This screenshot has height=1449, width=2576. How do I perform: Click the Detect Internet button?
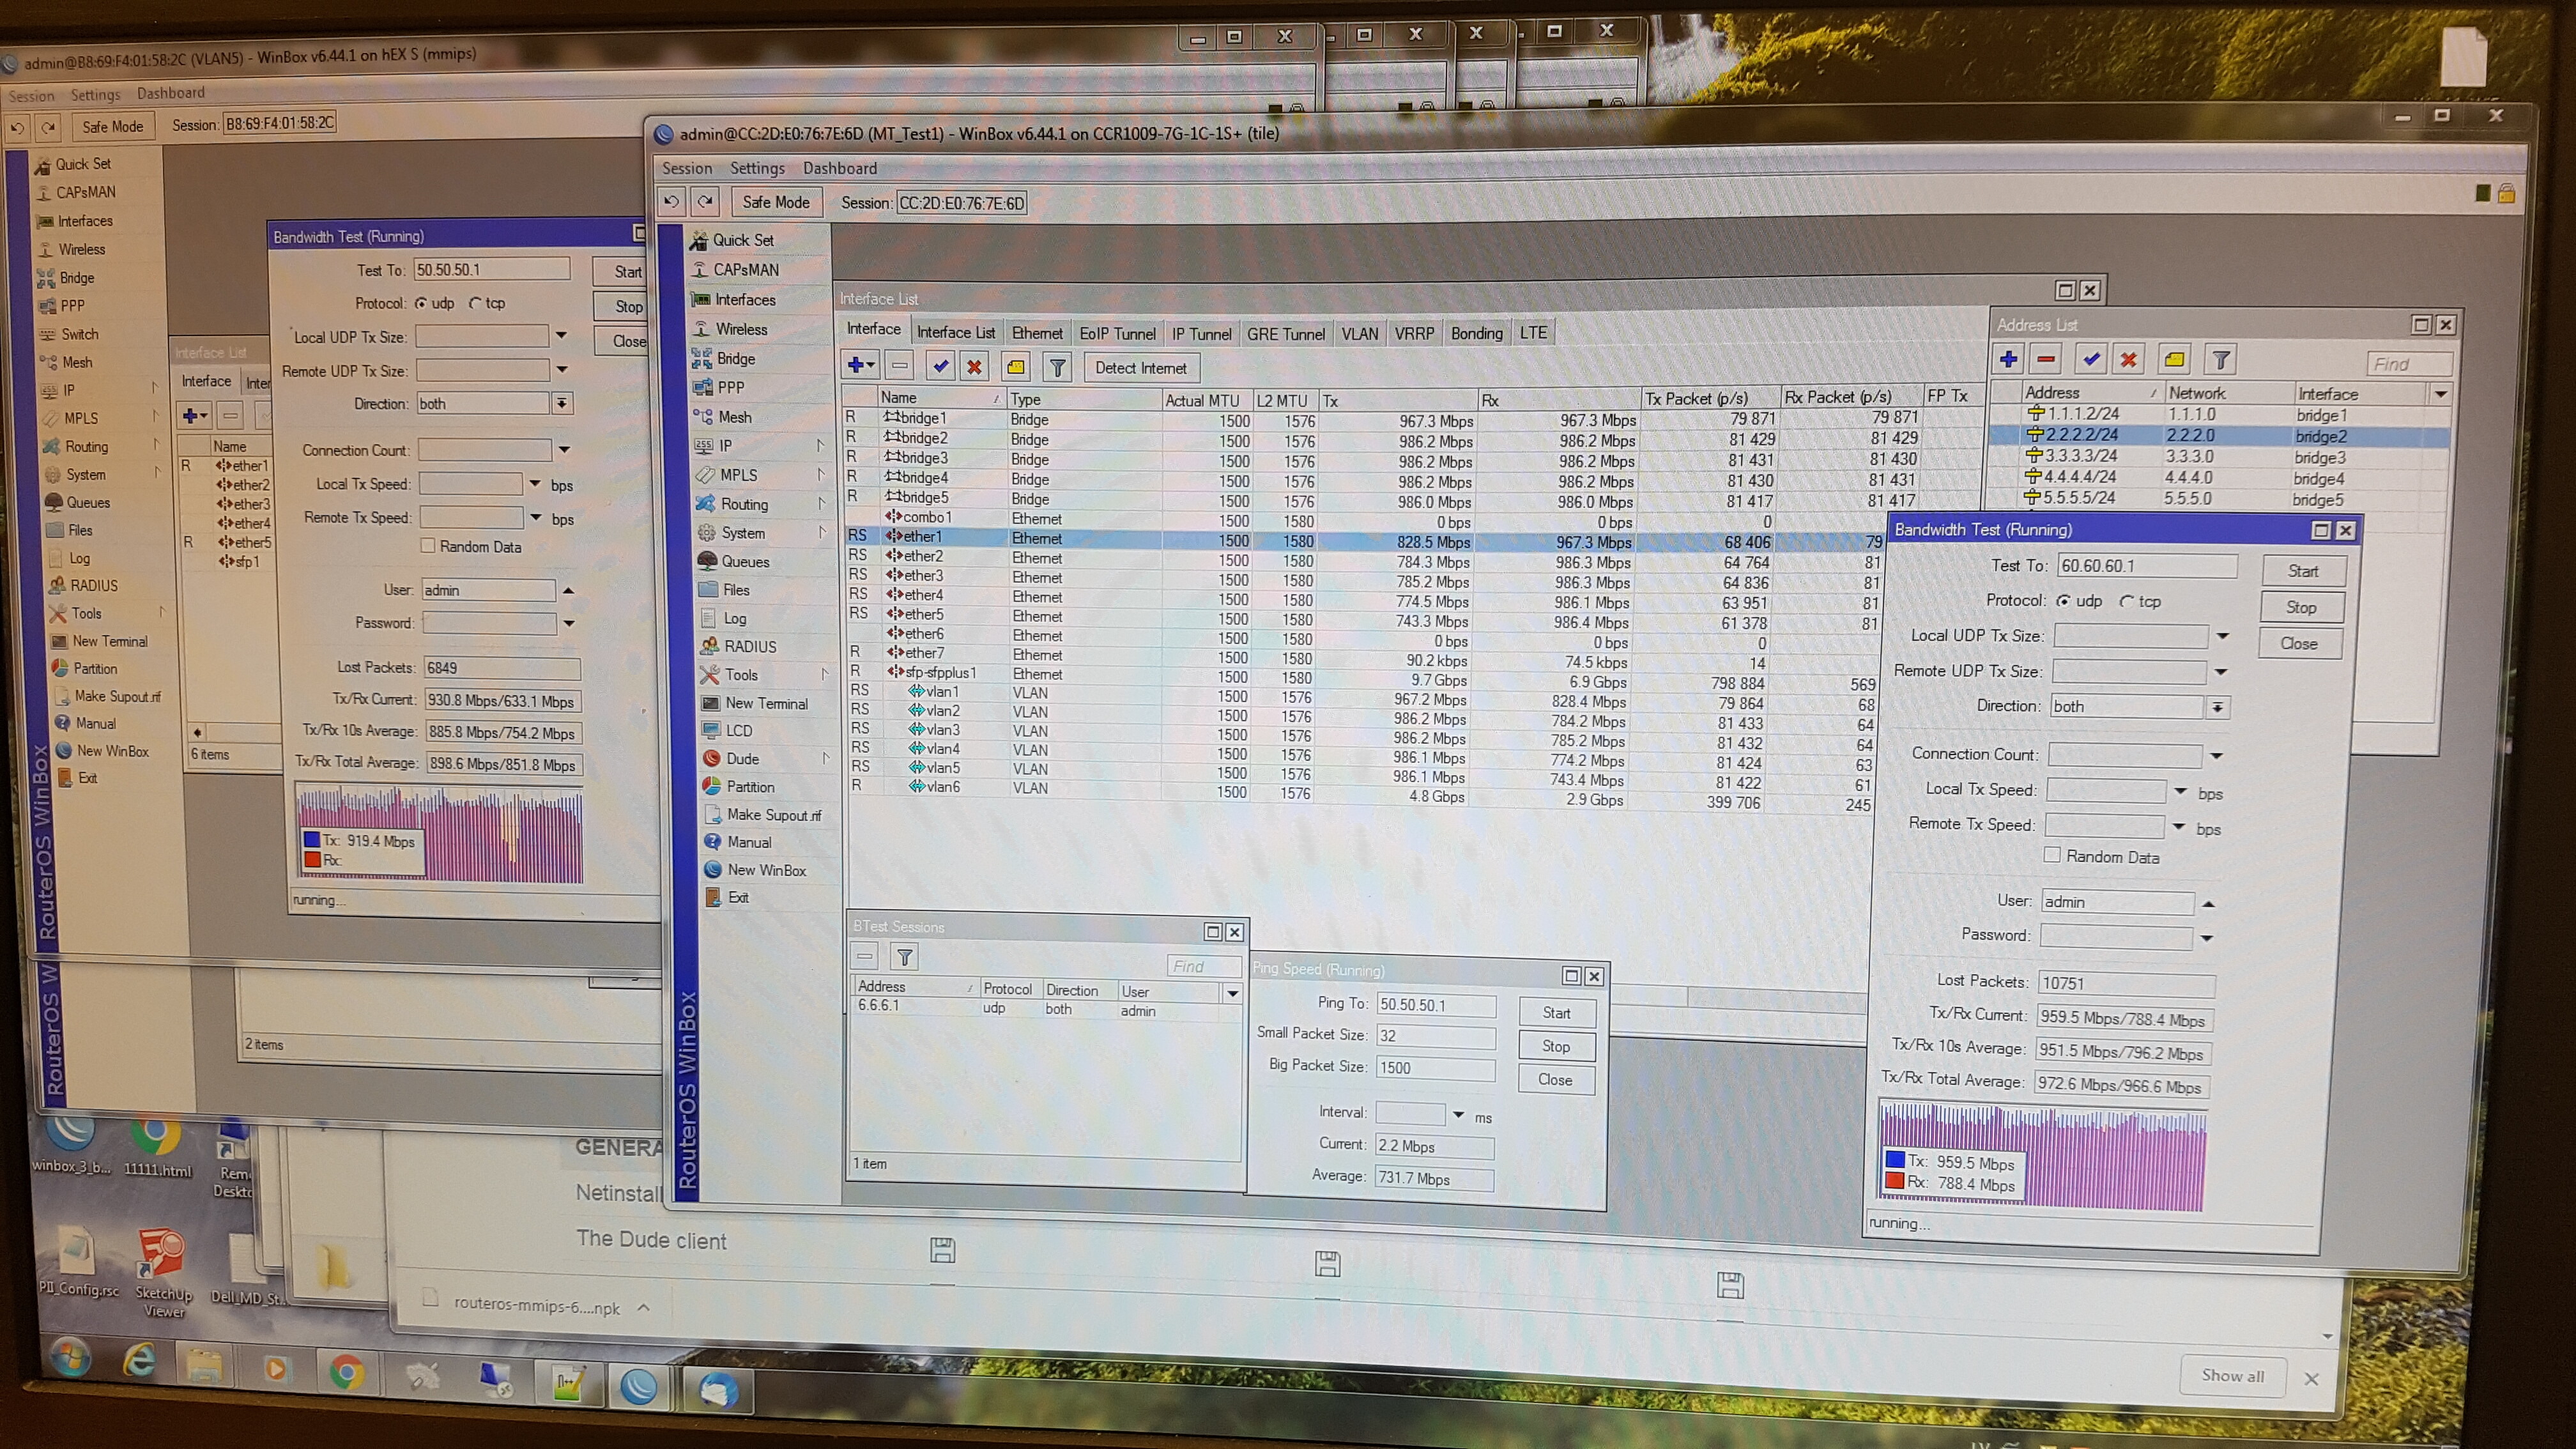click(1140, 368)
